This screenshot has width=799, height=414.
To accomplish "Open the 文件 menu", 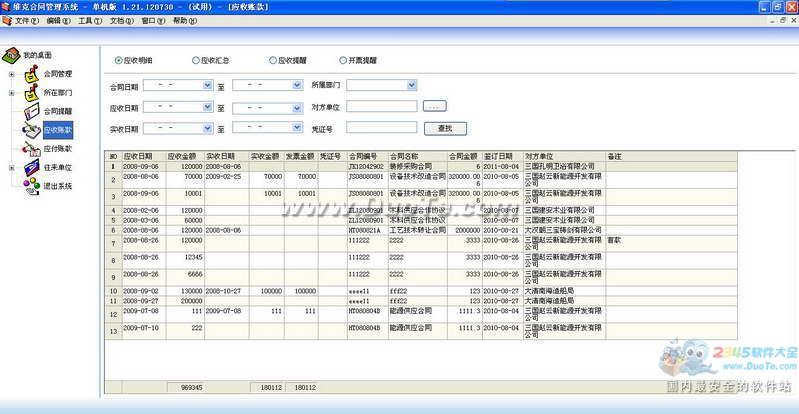I will pyautogui.click(x=26, y=21).
